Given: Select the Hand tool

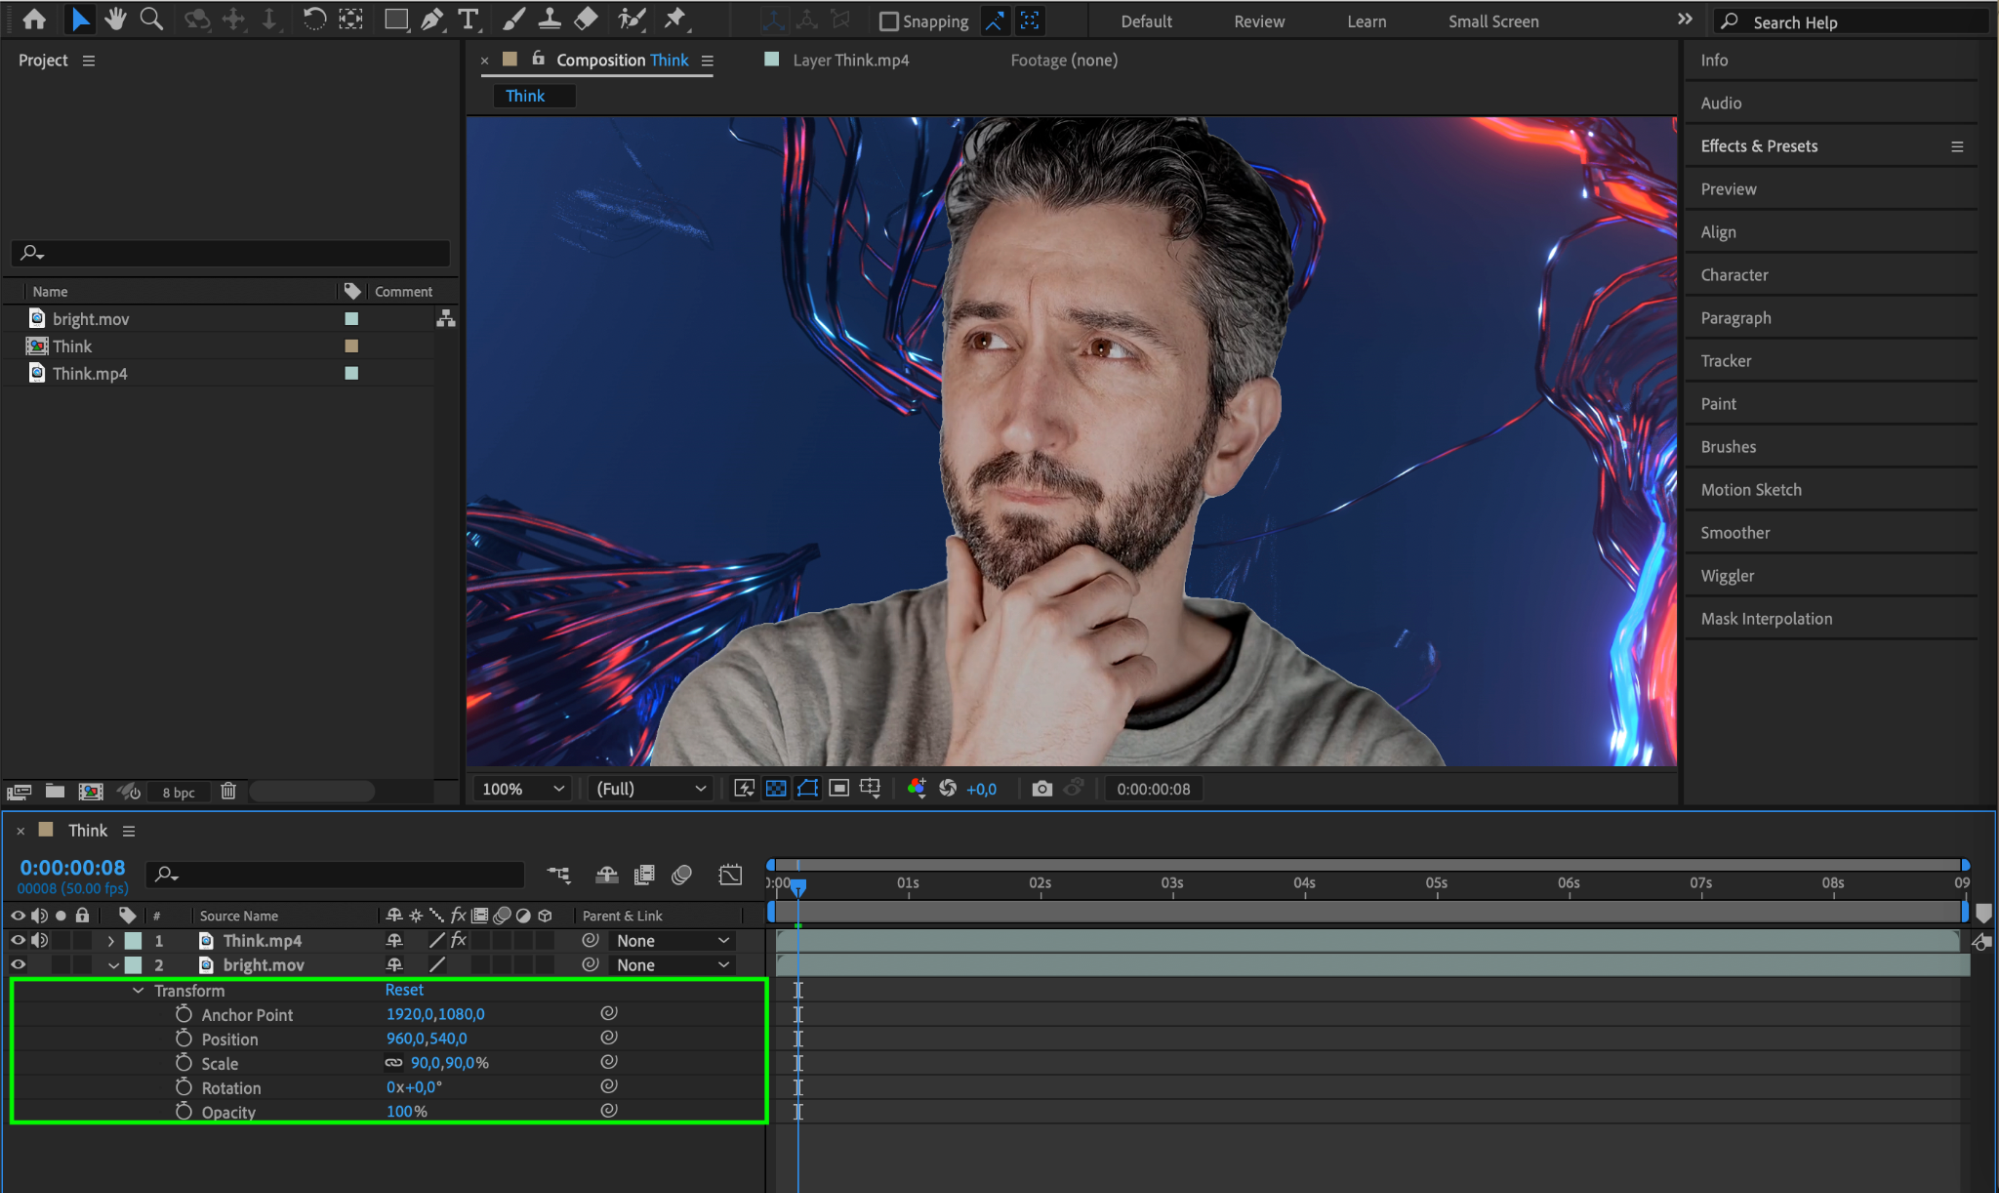Looking at the screenshot, I should pos(115,19).
